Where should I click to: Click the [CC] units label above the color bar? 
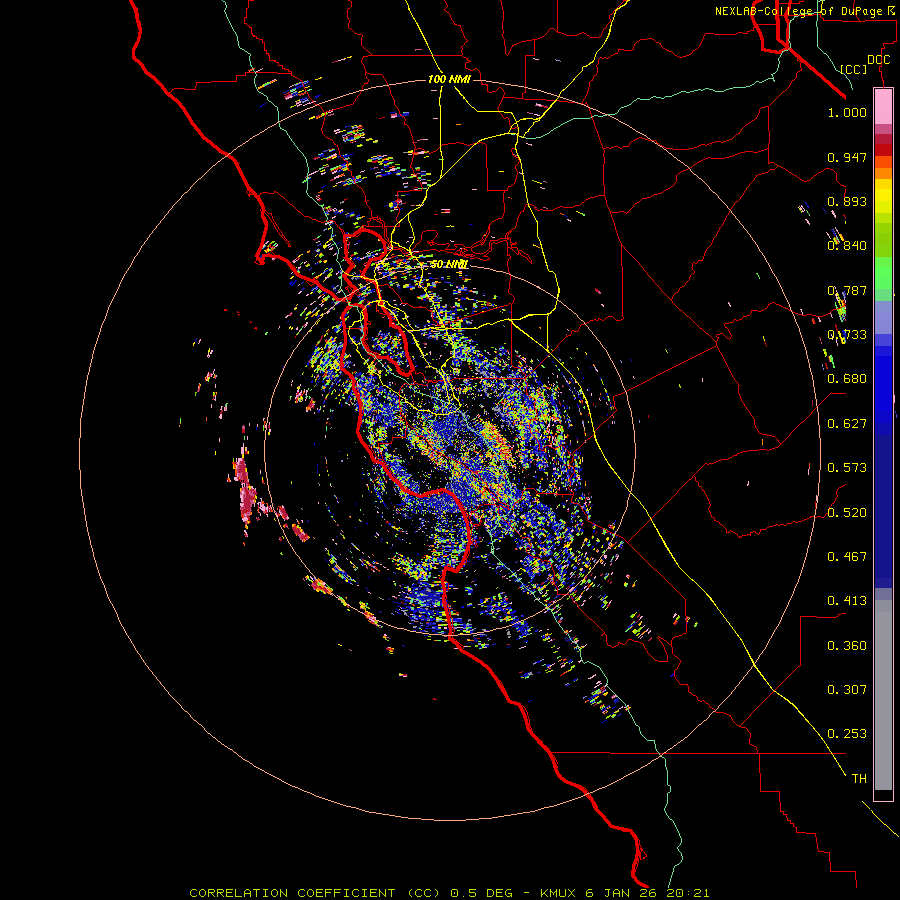854,69
